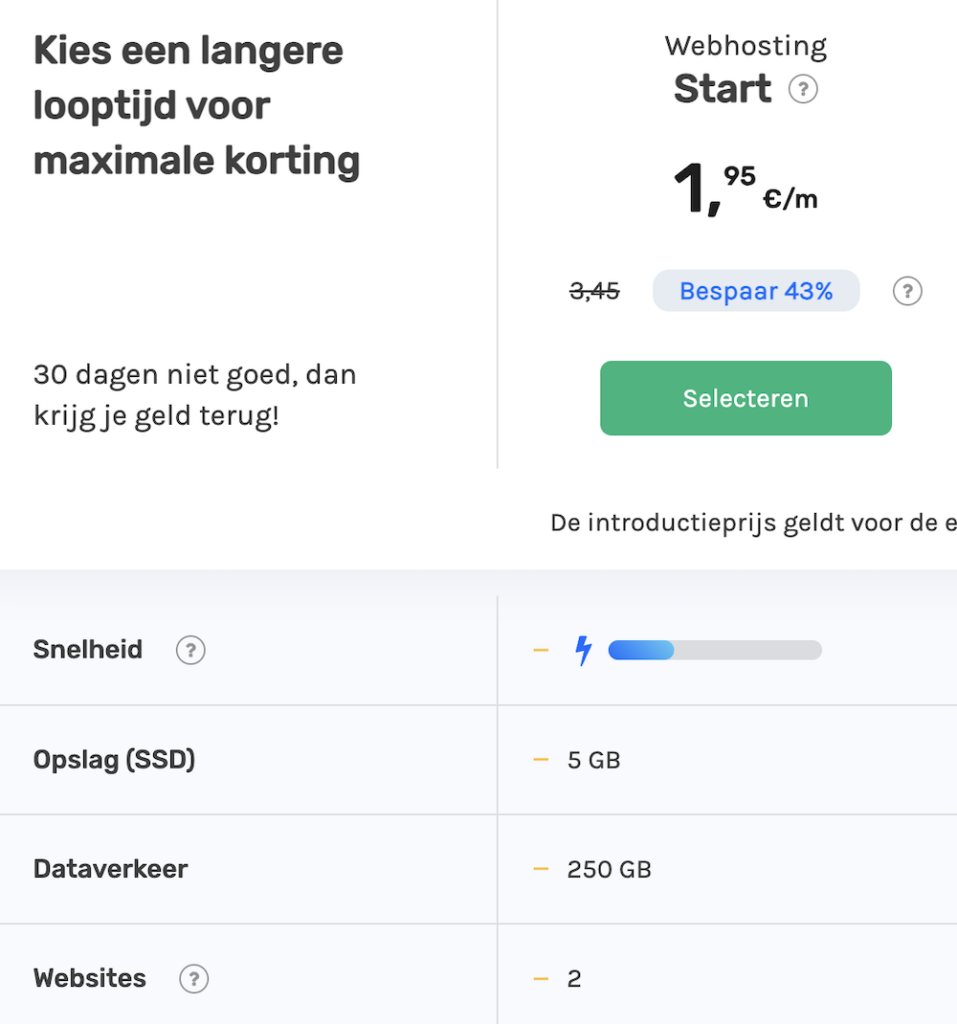This screenshot has width=957, height=1024.
Task: Click the help icon next to Start
Action: click(803, 90)
